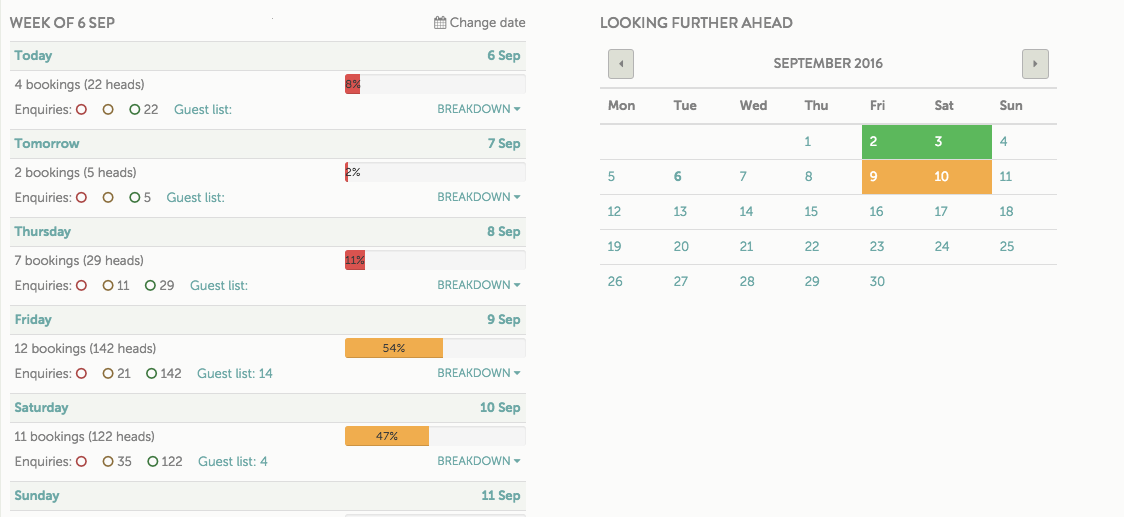Go to previous month arrow button

pos(621,64)
